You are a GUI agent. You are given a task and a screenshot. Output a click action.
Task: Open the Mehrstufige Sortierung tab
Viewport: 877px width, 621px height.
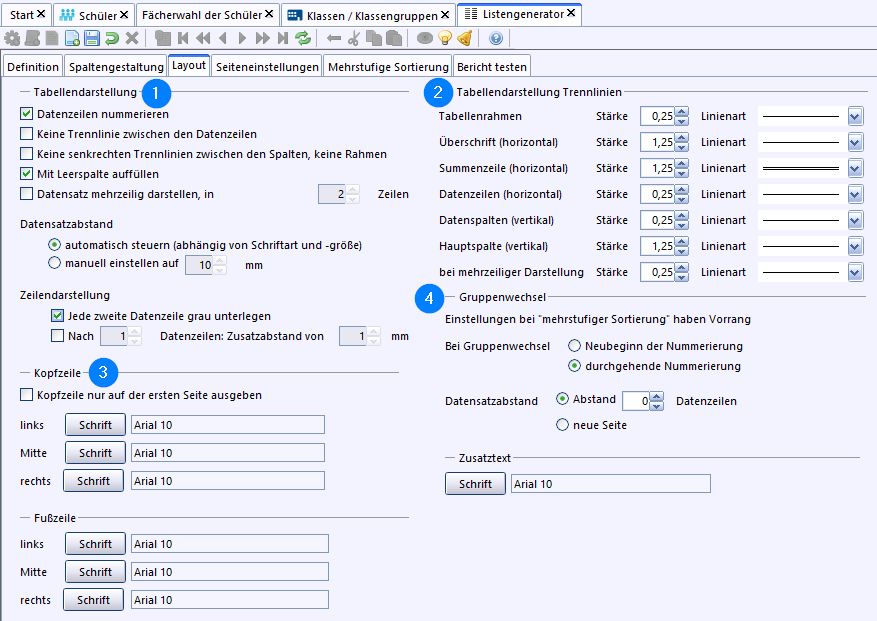click(388, 67)
